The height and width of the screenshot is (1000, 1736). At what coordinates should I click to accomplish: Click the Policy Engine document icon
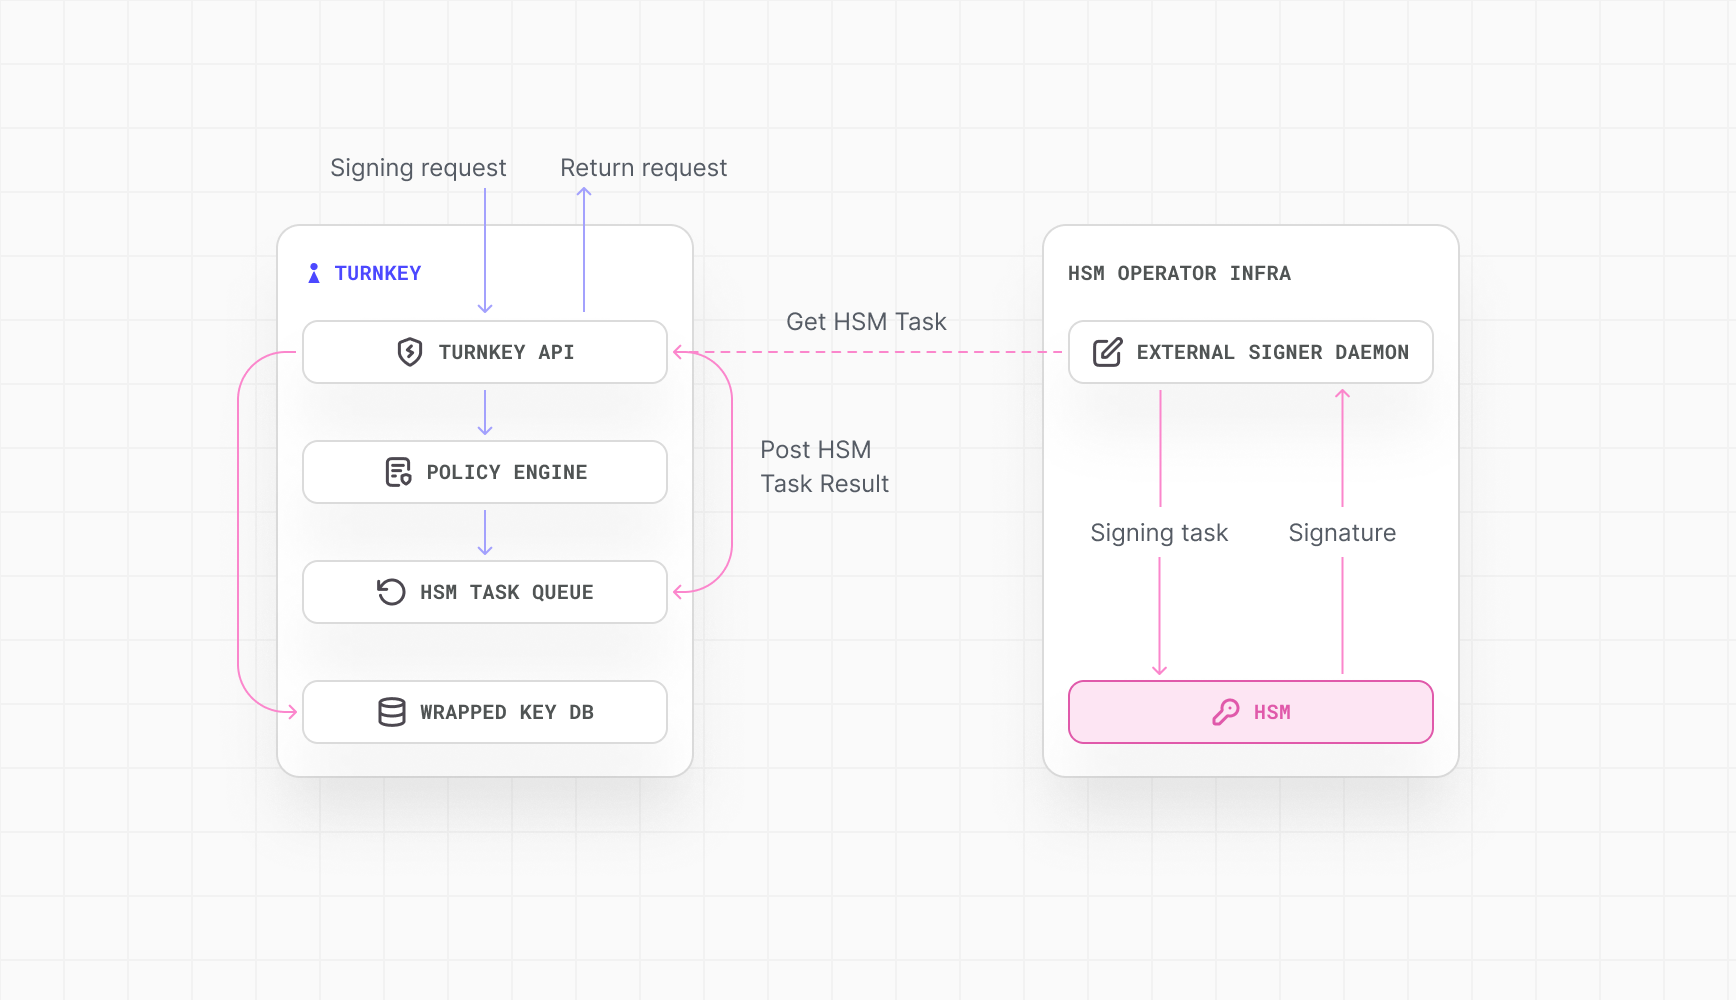point(398,472)
